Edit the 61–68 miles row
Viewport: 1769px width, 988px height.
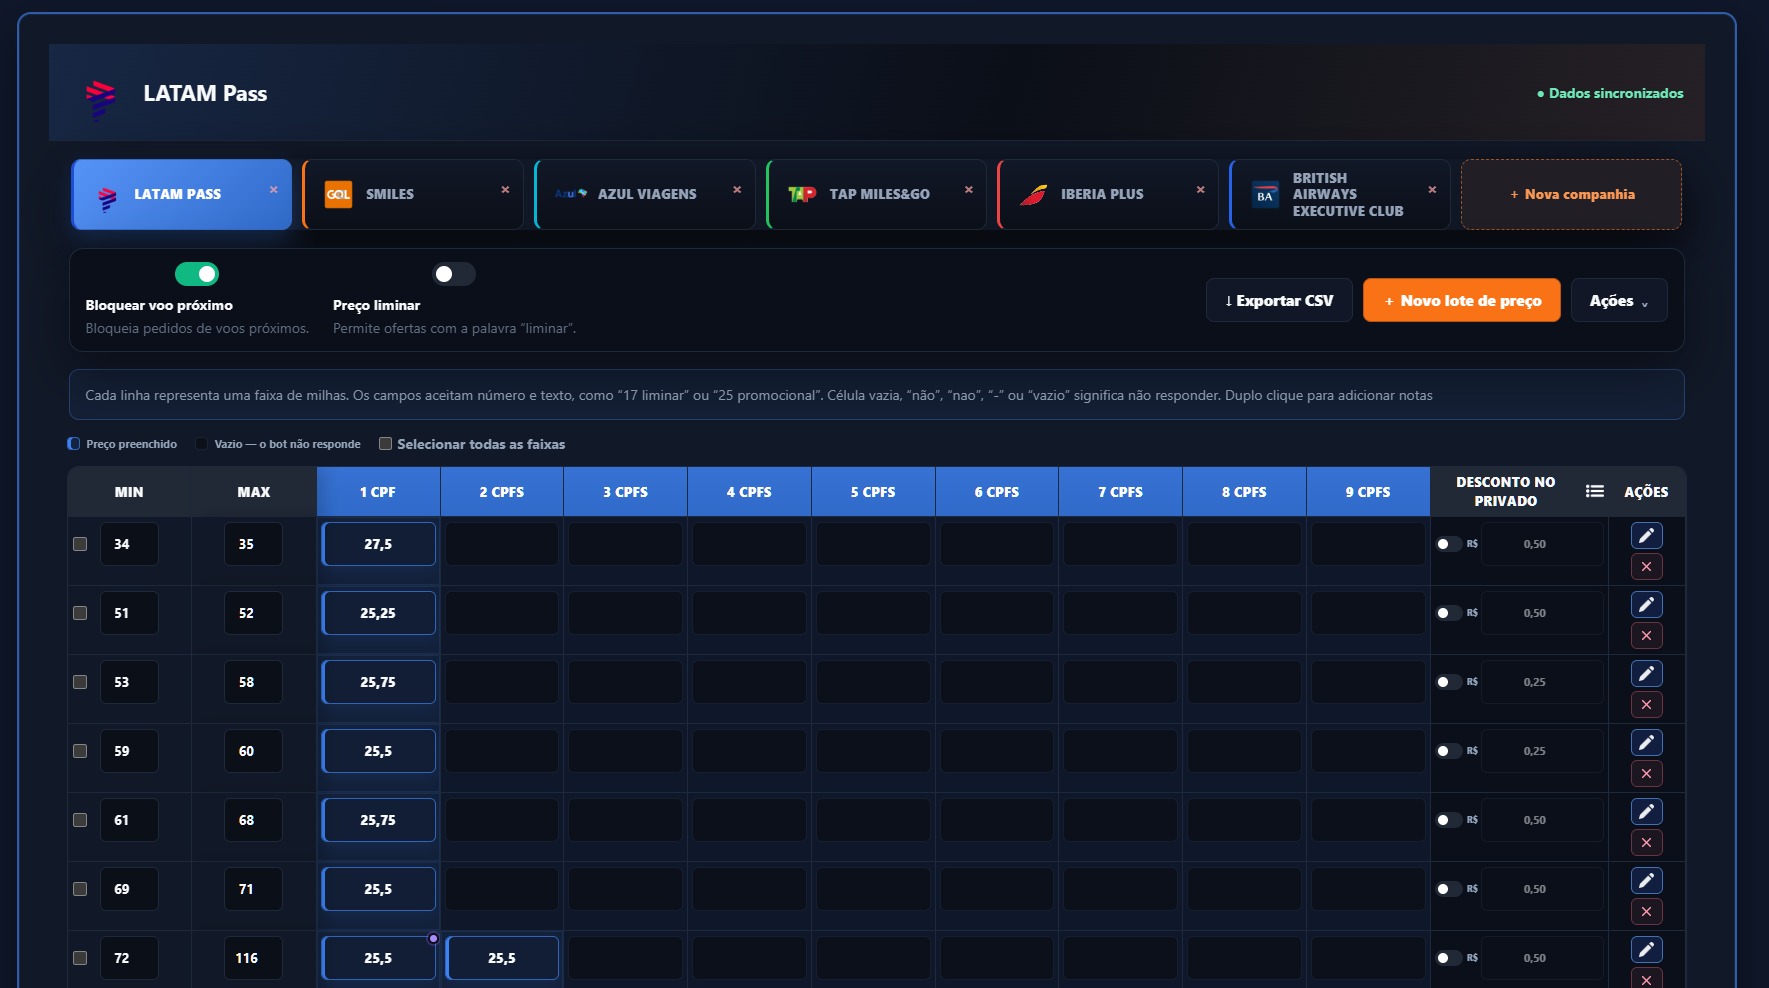[x=1646, y=811]
